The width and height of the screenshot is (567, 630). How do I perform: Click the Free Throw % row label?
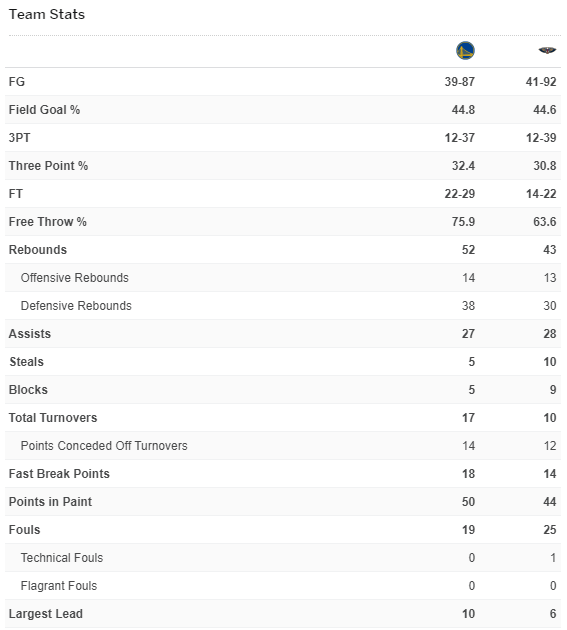[x=47, y=222]
